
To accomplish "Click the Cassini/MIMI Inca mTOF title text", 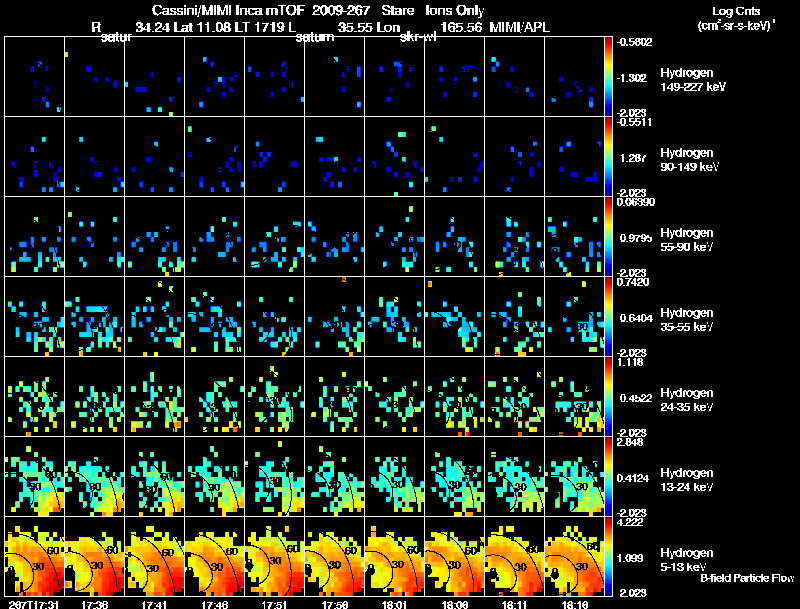I will point(228,10).
